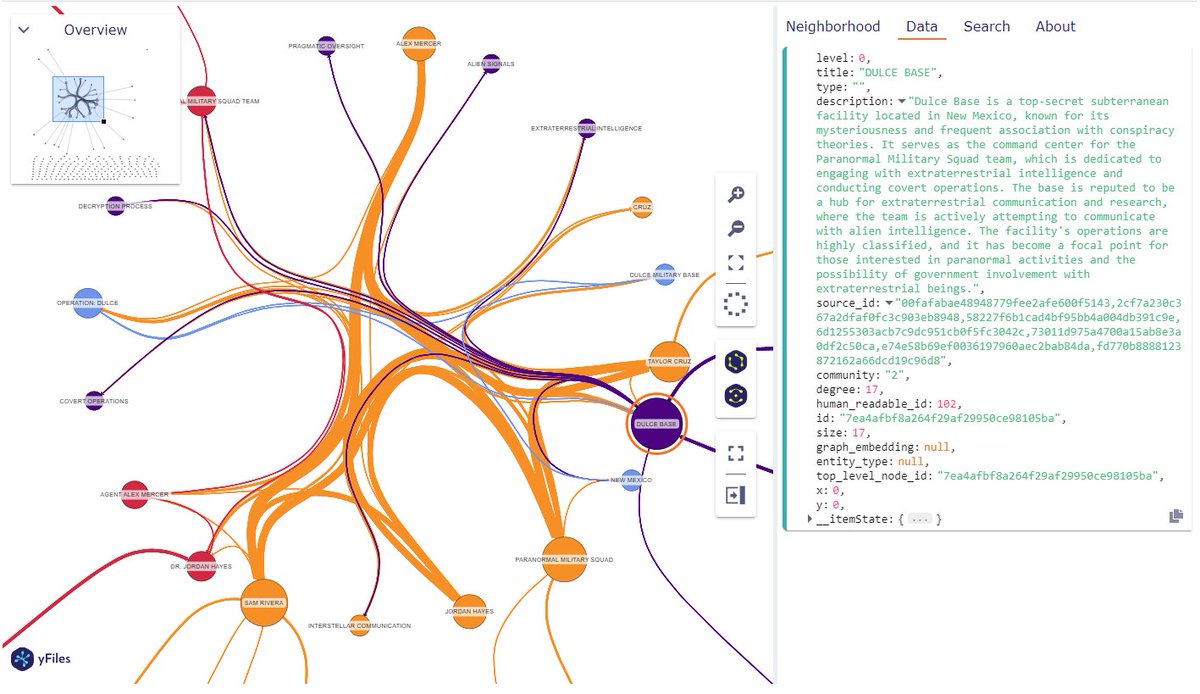The width and height of the screenshot is (1200, 694).
Task: Click the fit graph content icon
Action: [736, 263]
